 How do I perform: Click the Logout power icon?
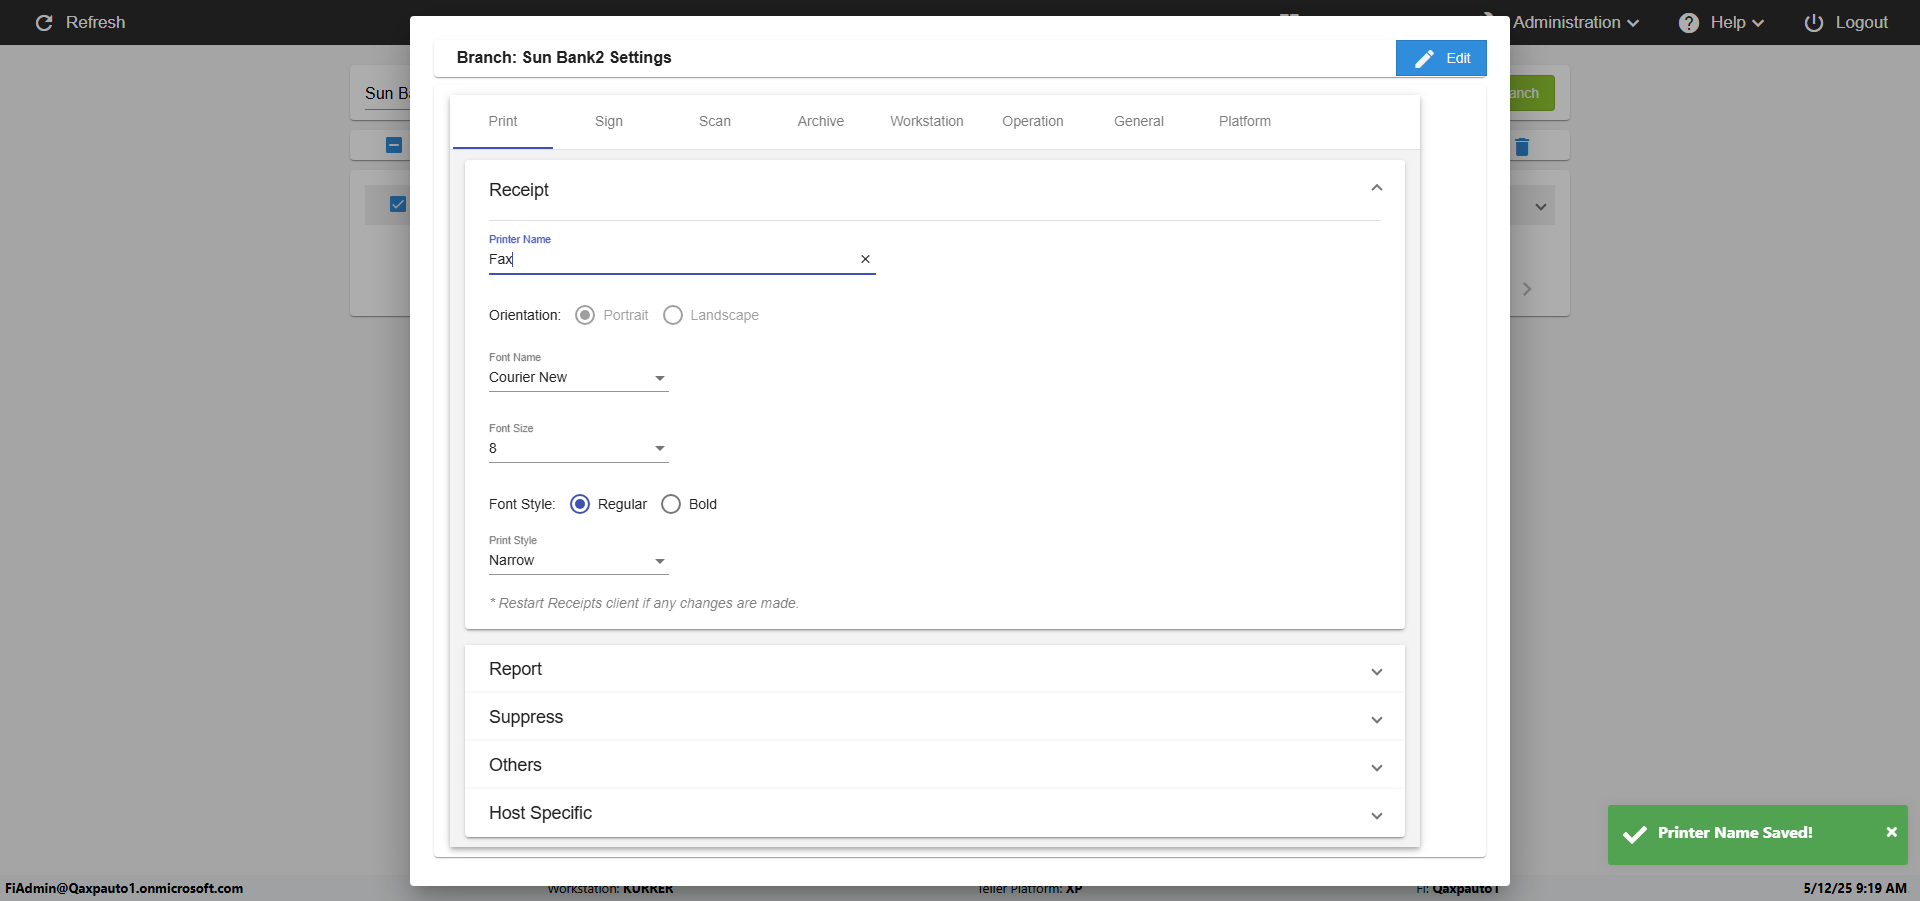(x=1813, y=23)
